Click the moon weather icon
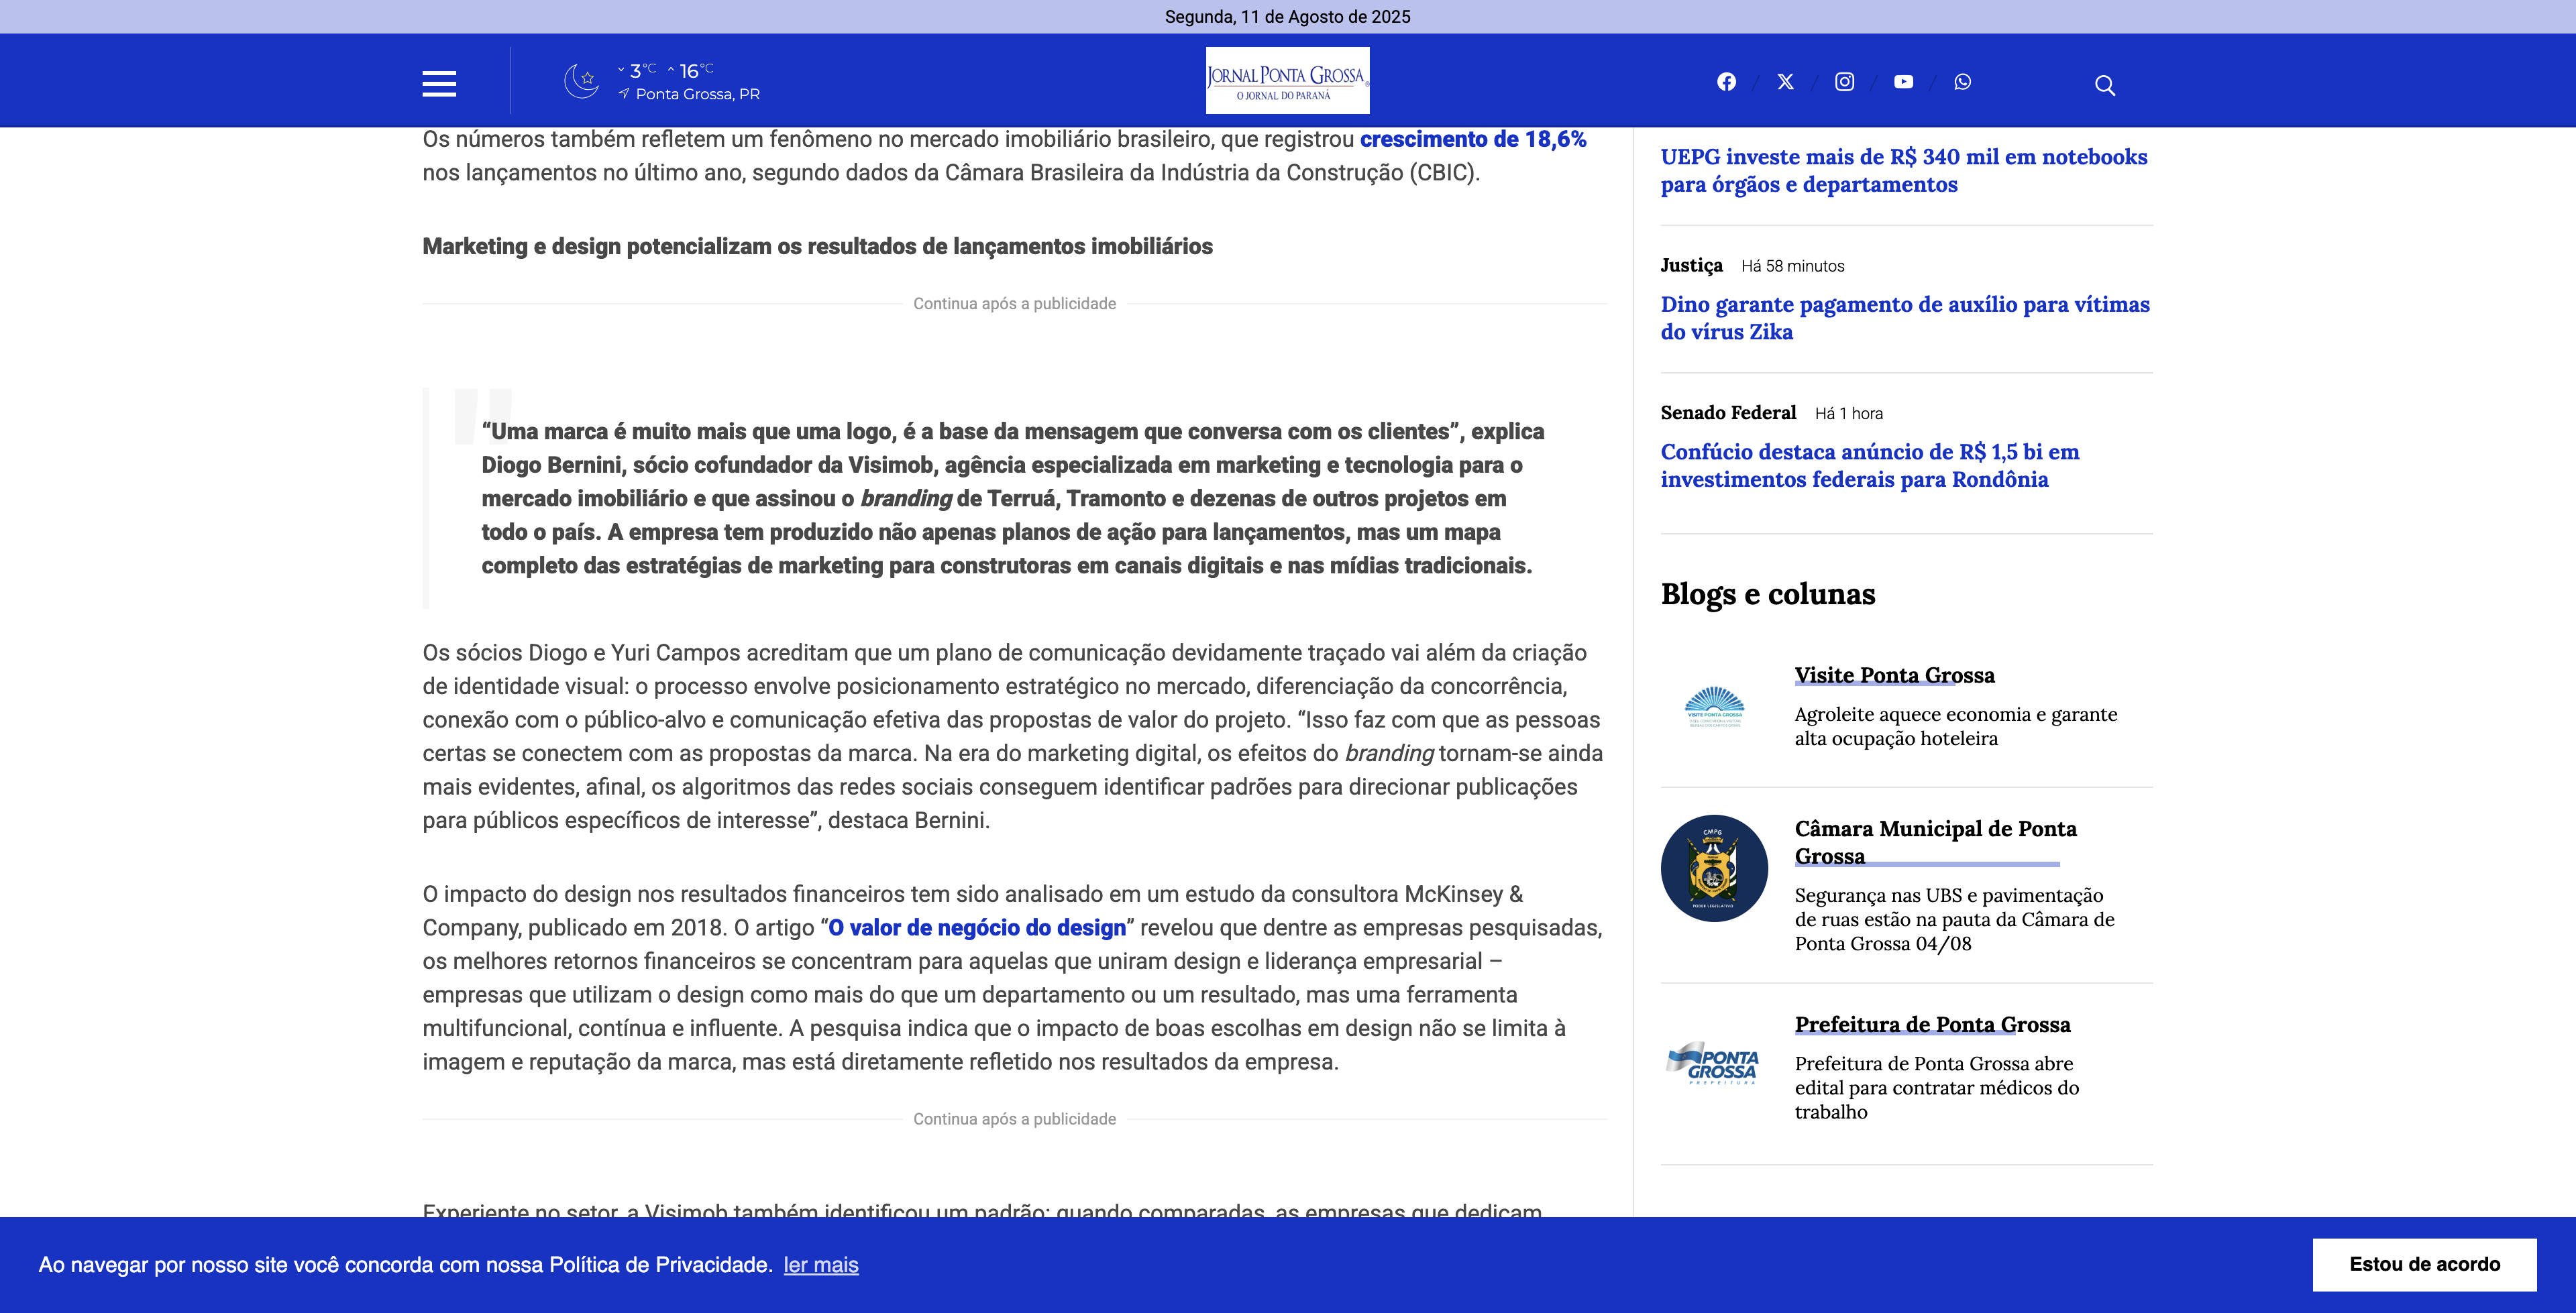The width and height of the screenshot is (2576, 1313). coord(581,81)
